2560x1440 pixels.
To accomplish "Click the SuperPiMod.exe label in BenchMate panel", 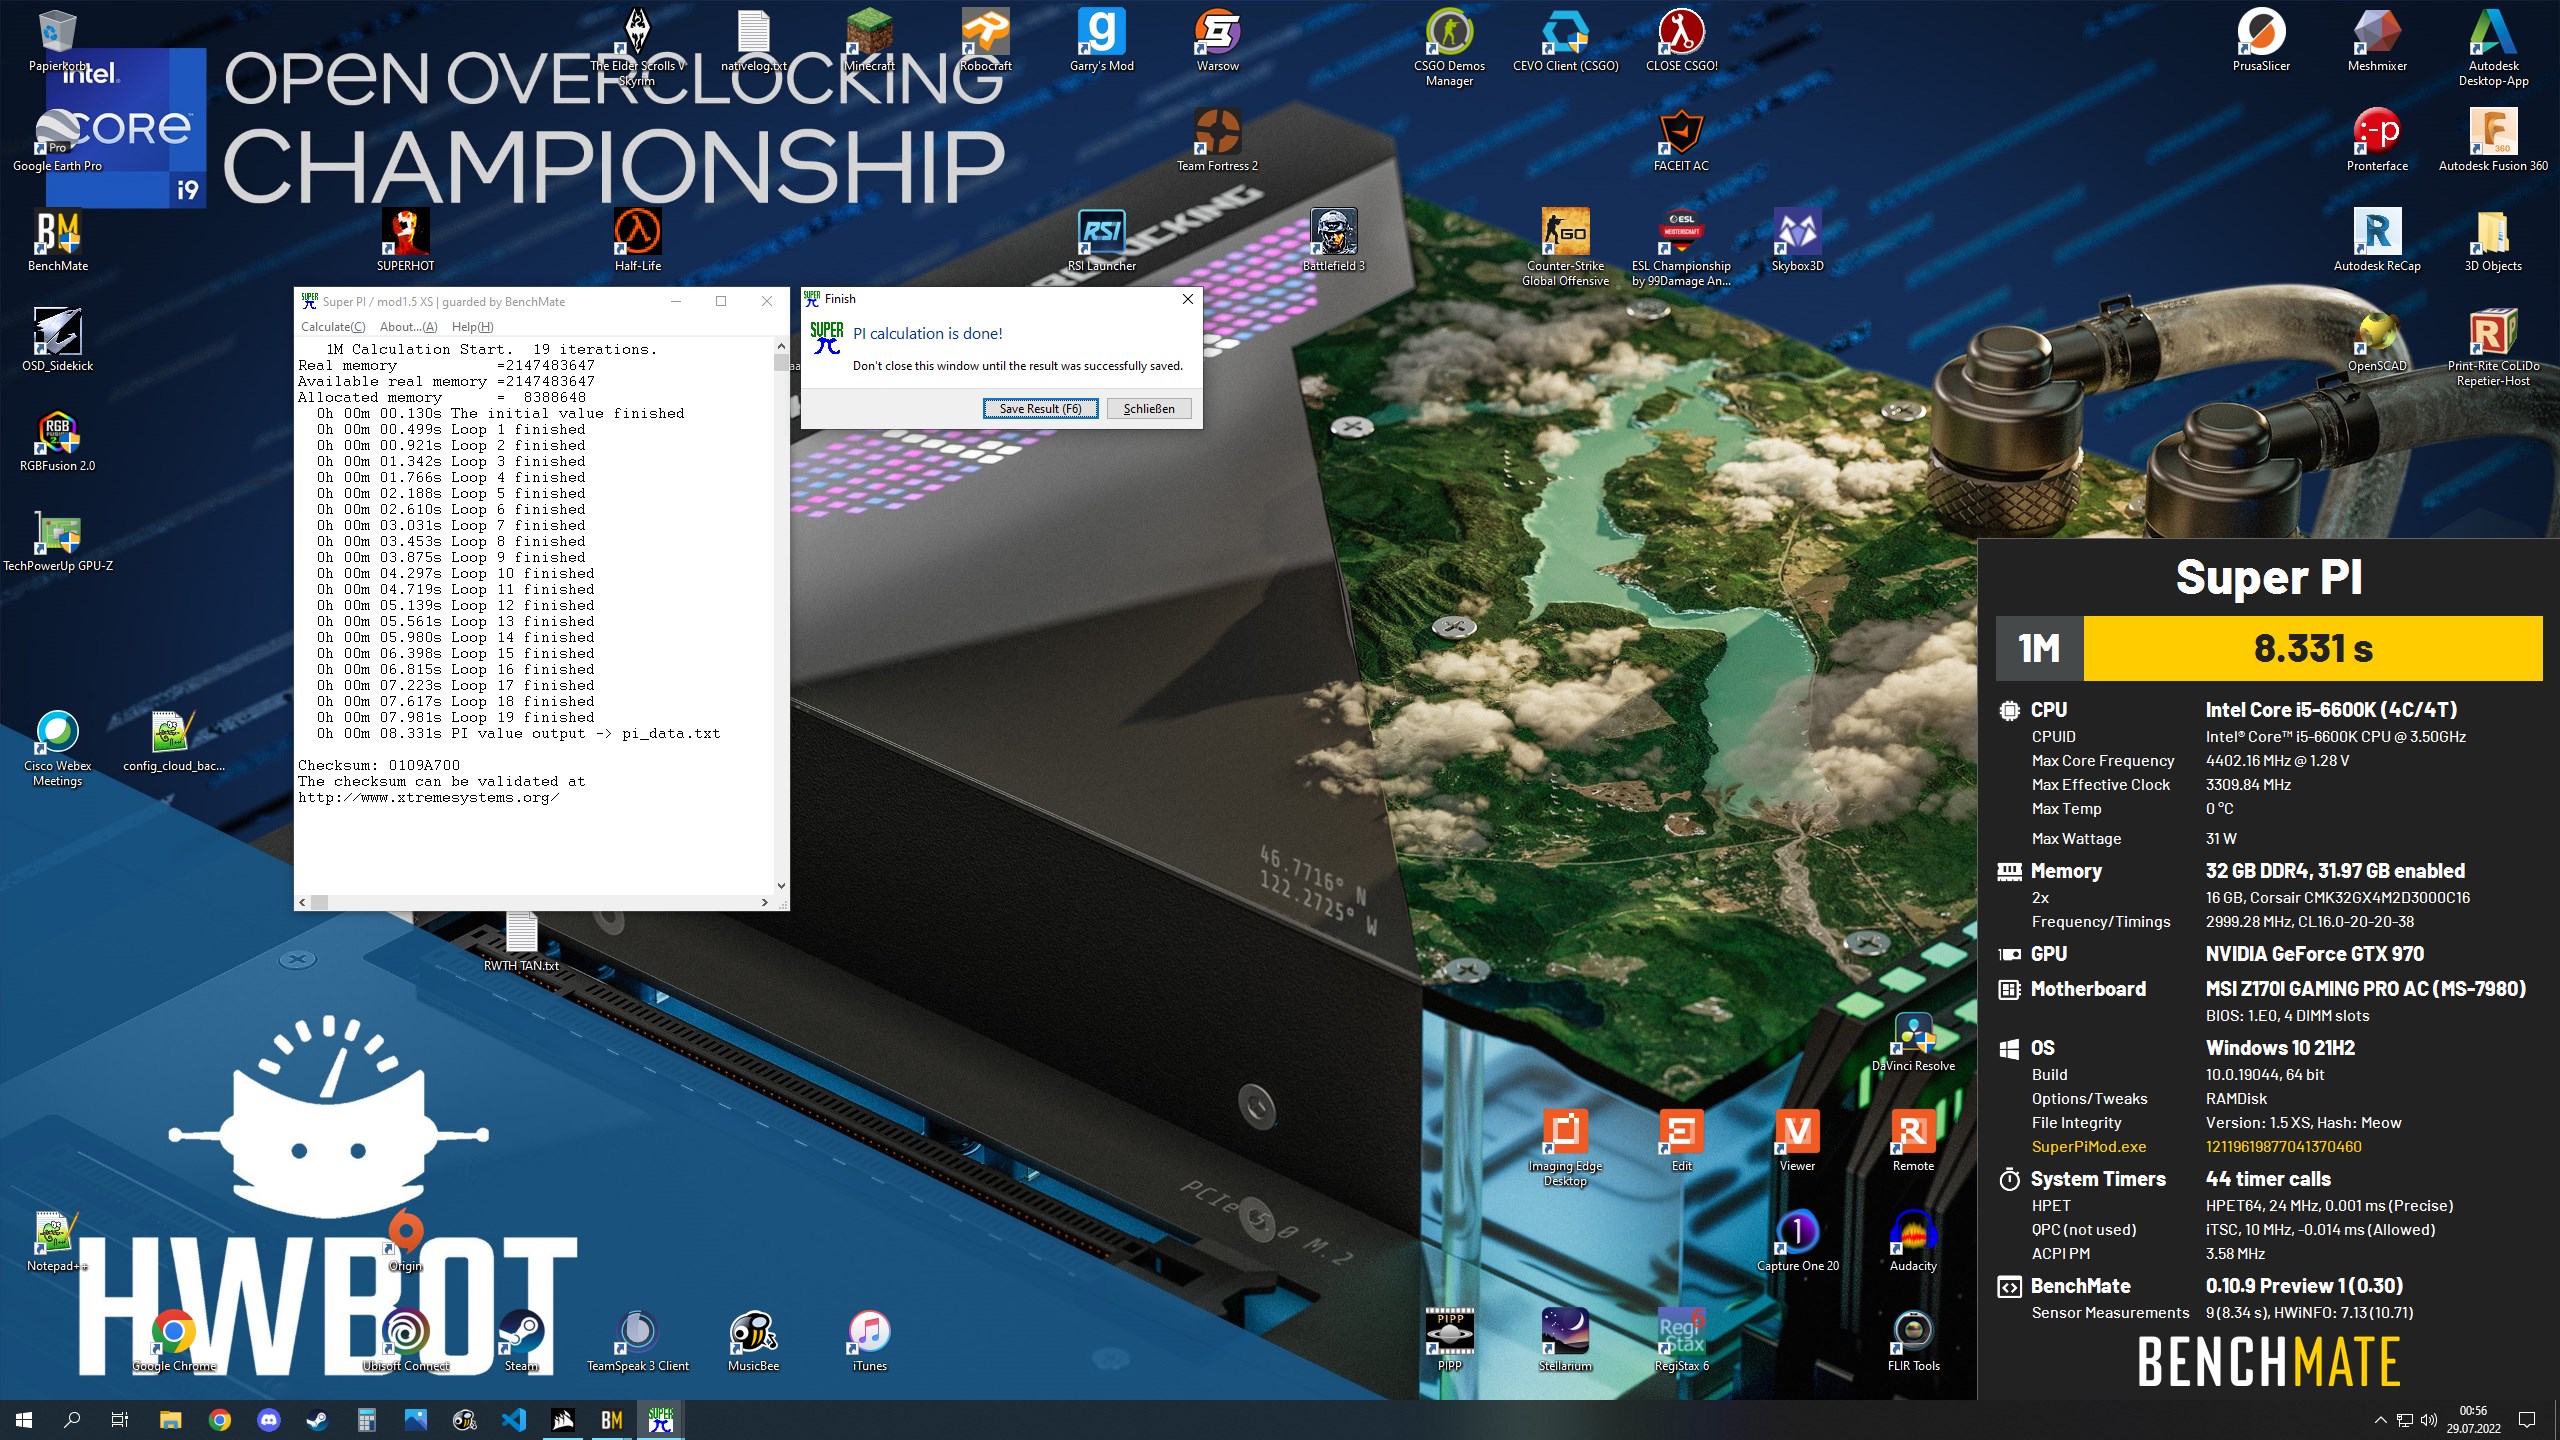I will [2088, 1147].
